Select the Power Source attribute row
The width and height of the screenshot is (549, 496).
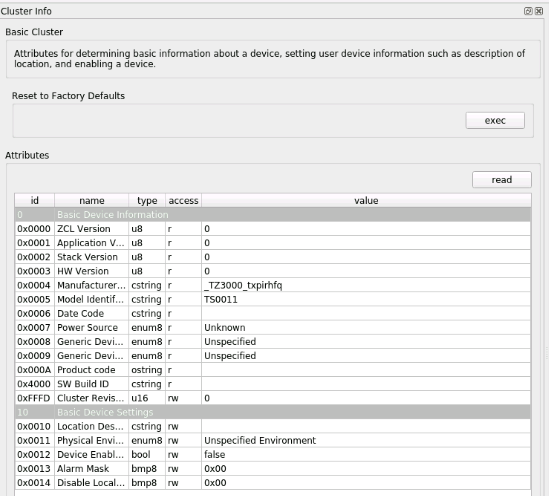(273, 328)
